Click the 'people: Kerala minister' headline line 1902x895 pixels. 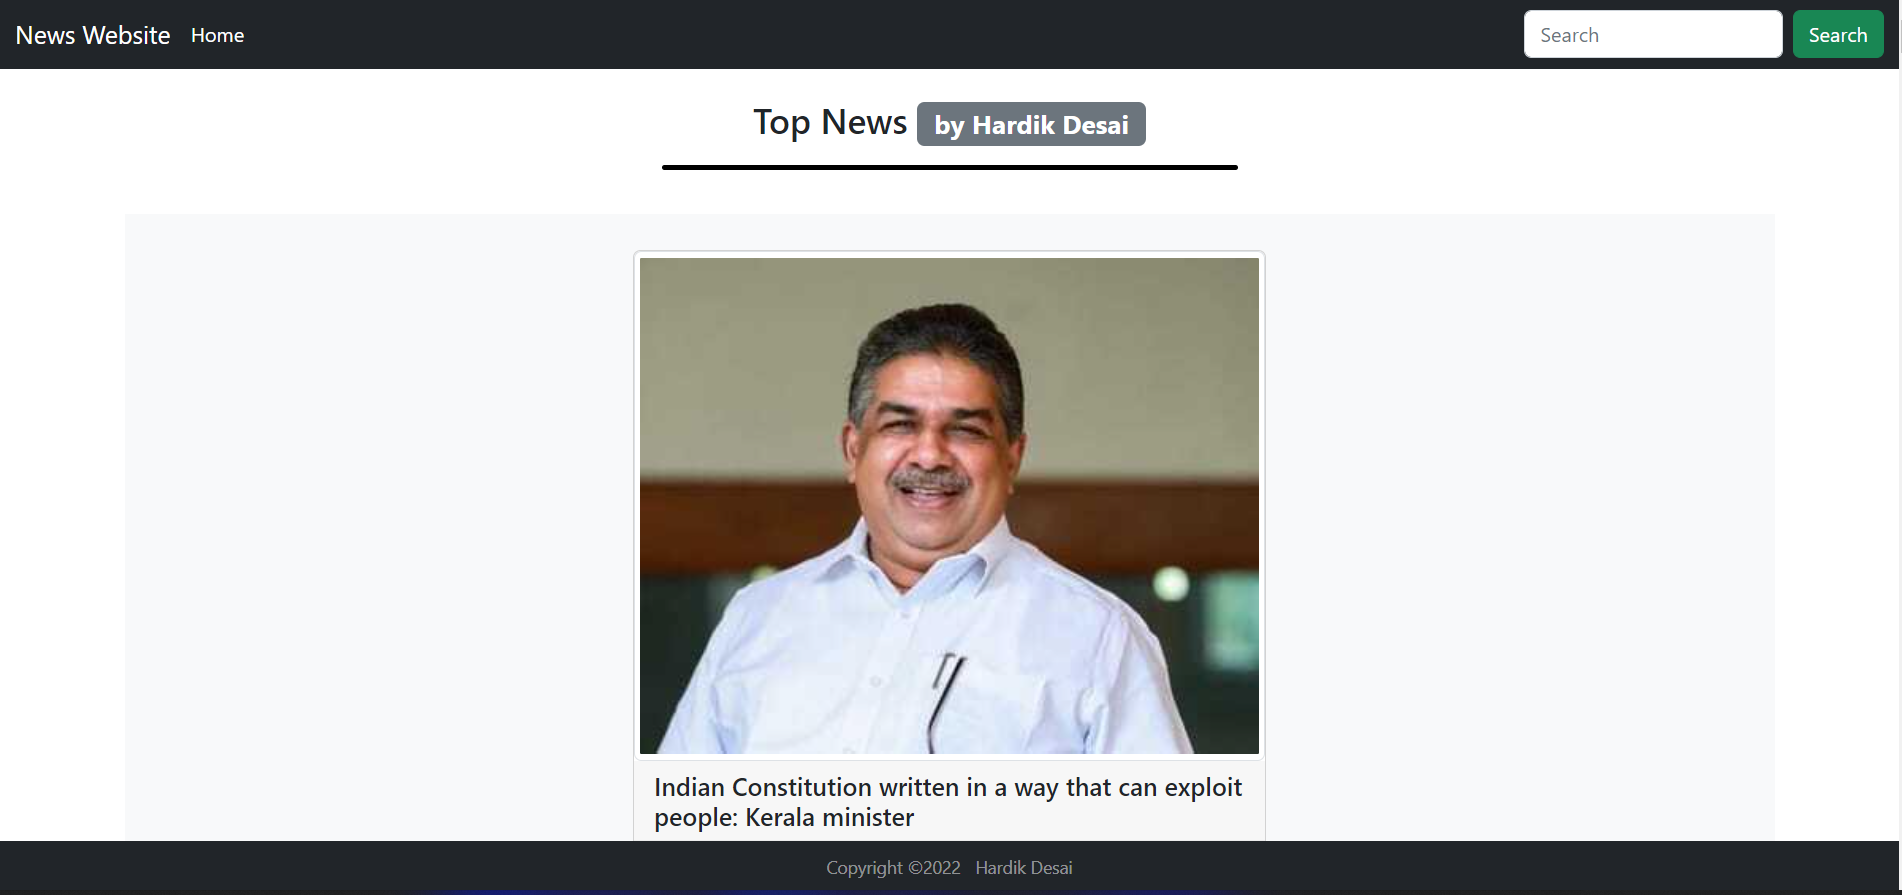tap(784, 818)
